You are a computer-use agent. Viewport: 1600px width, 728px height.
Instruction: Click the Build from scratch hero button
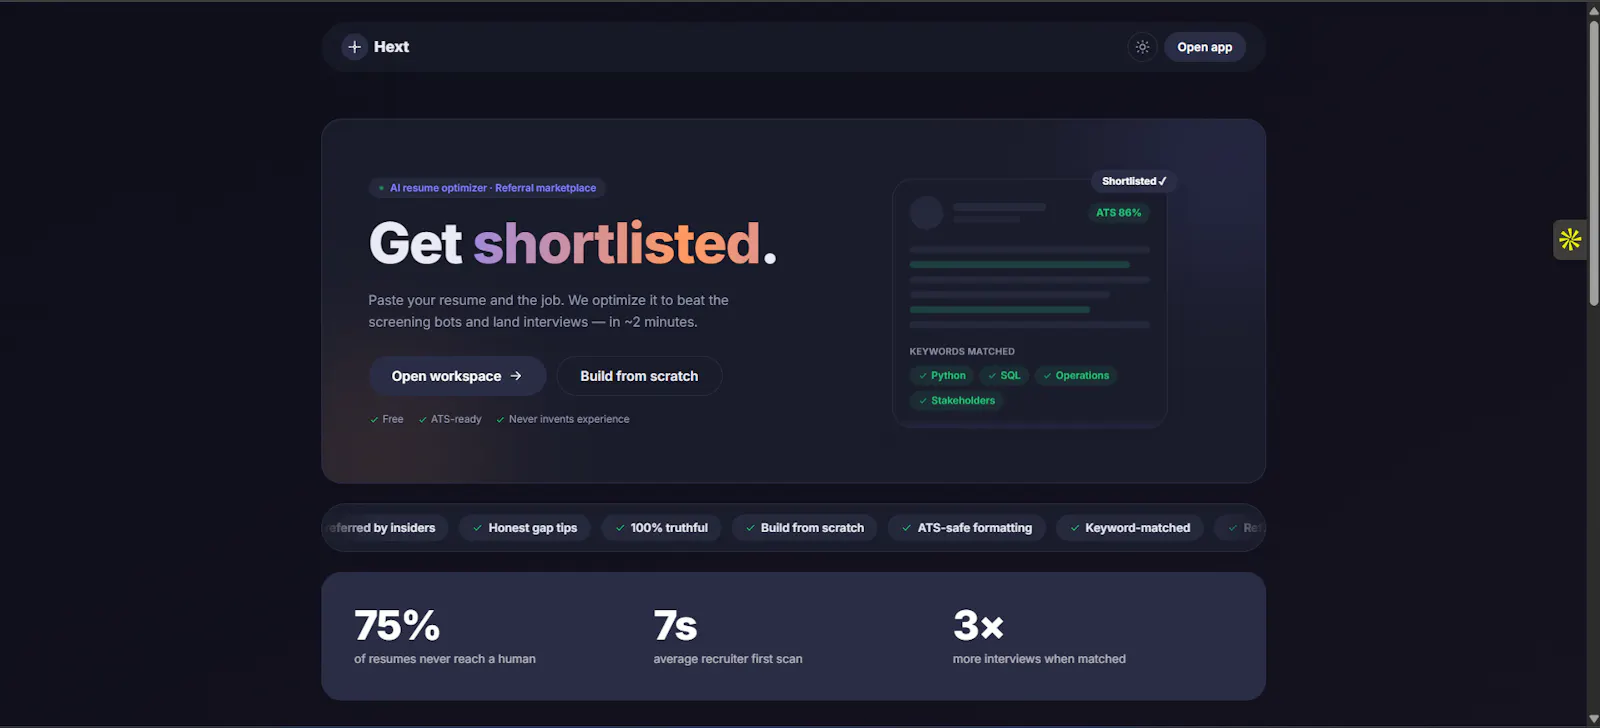(639, 376)
